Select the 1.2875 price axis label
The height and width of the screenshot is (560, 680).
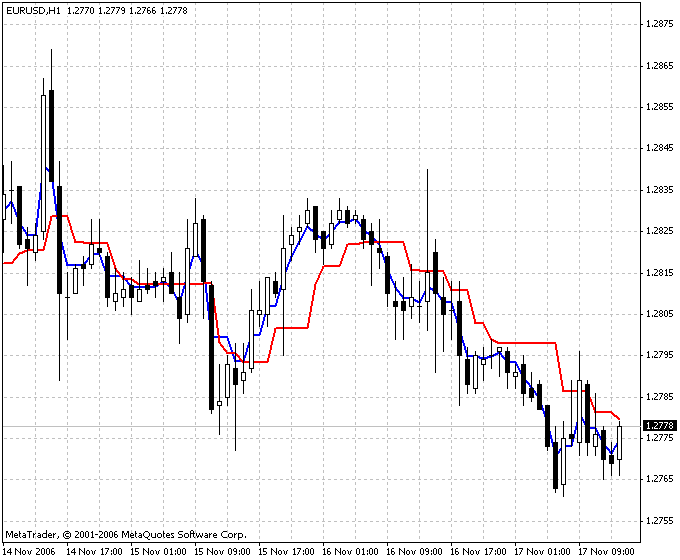point(659,24)
